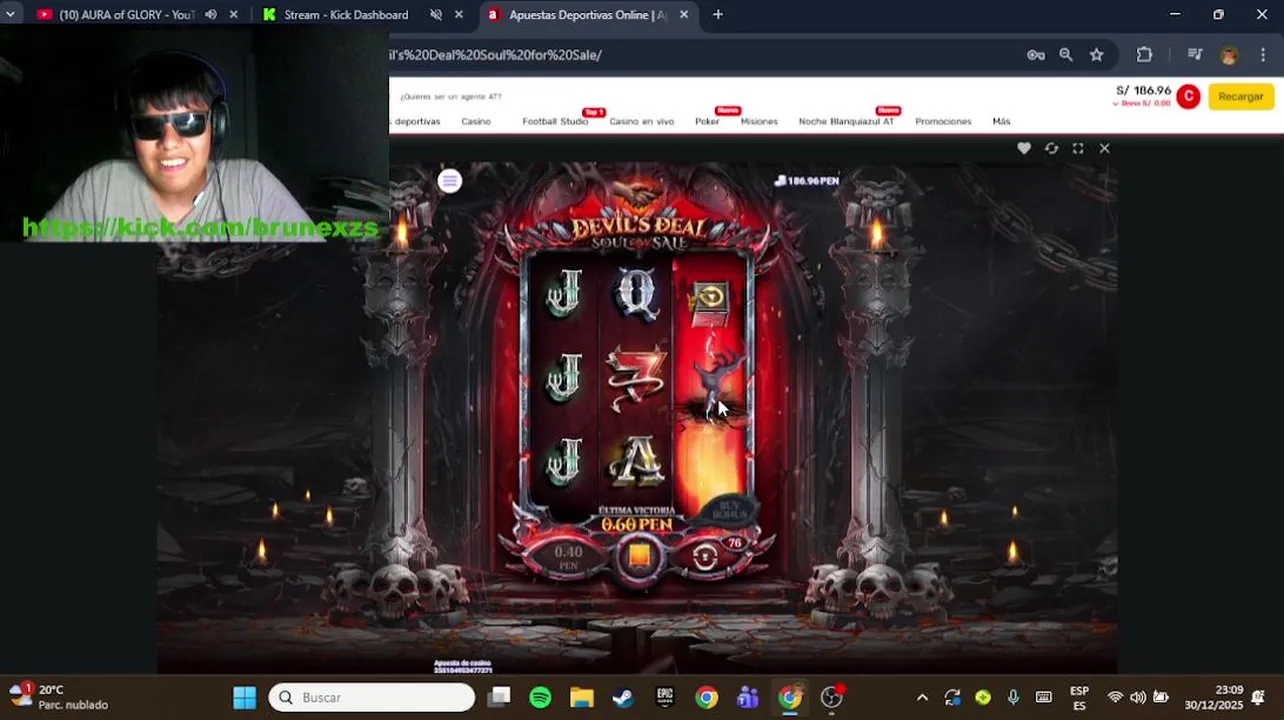The image size is (1284, 720).
Task: Expand the Más menu
Action: (x=1001, y=121)
